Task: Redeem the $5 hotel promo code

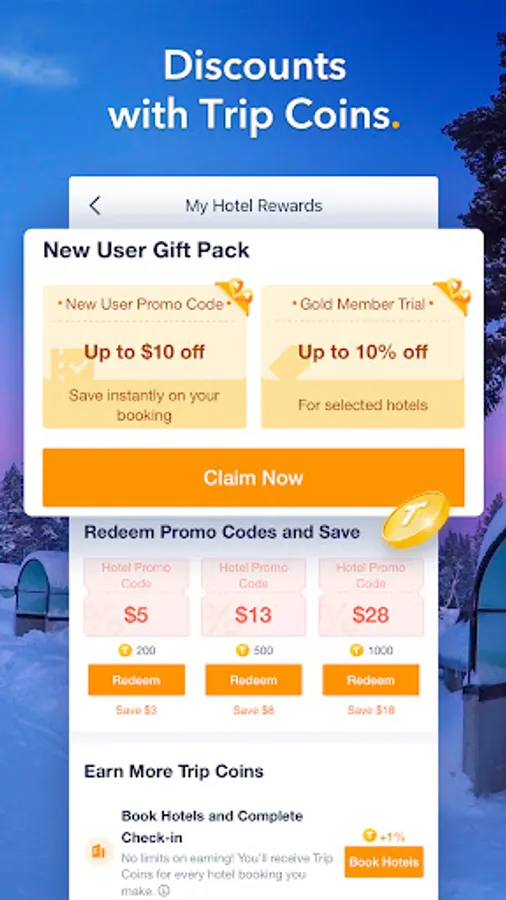Action: point(137,680)
